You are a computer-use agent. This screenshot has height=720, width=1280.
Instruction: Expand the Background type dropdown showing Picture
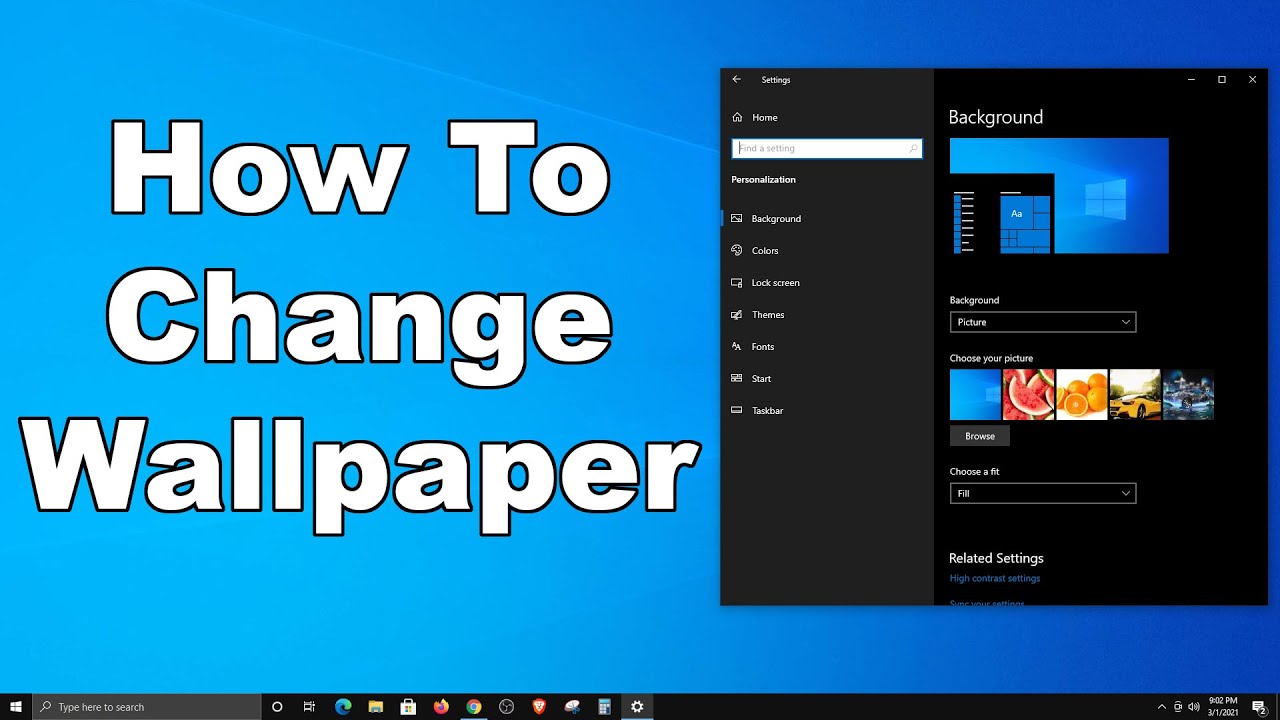[x=1043, y=322]
